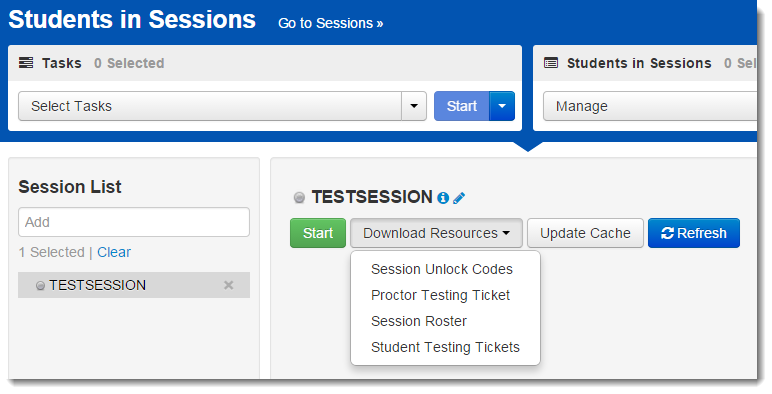772x394 pixels.
Task: Click the info icon next to TESTSESSION
Action: 443,198
